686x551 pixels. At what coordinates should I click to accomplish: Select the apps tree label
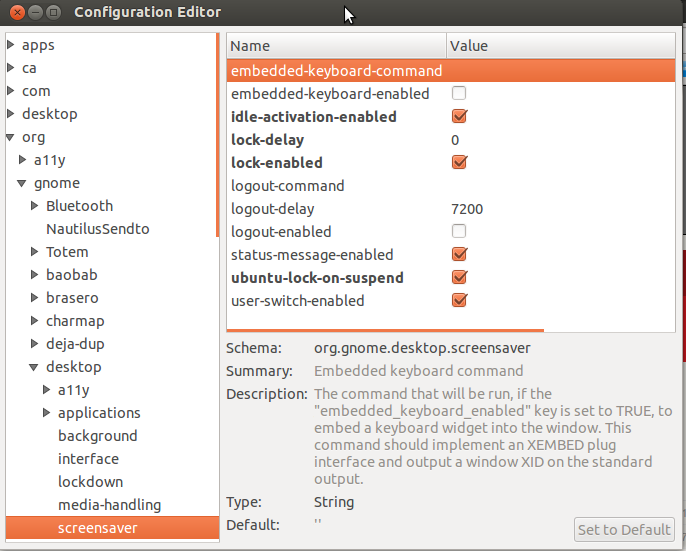click(x=38, y=45)
